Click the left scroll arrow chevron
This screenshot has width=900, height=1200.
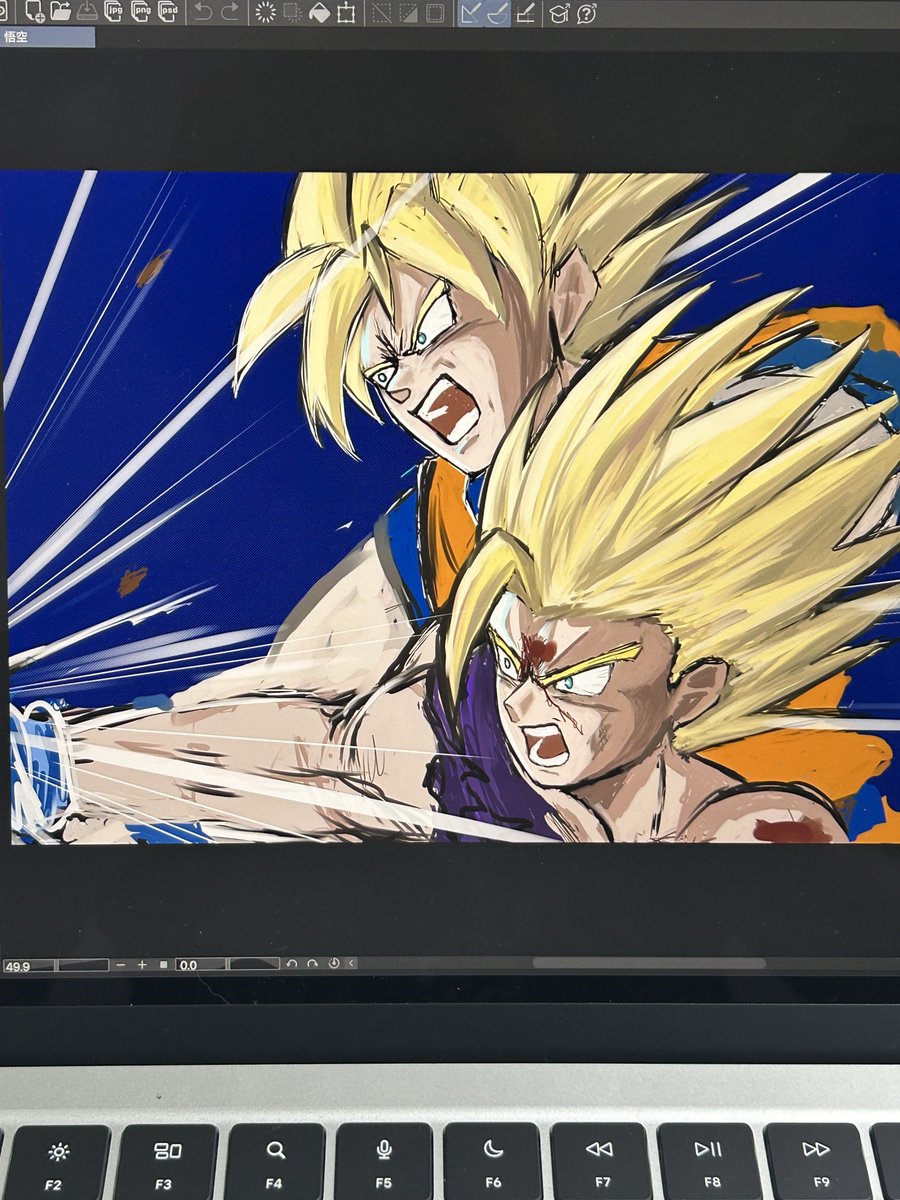pos(352,964)
